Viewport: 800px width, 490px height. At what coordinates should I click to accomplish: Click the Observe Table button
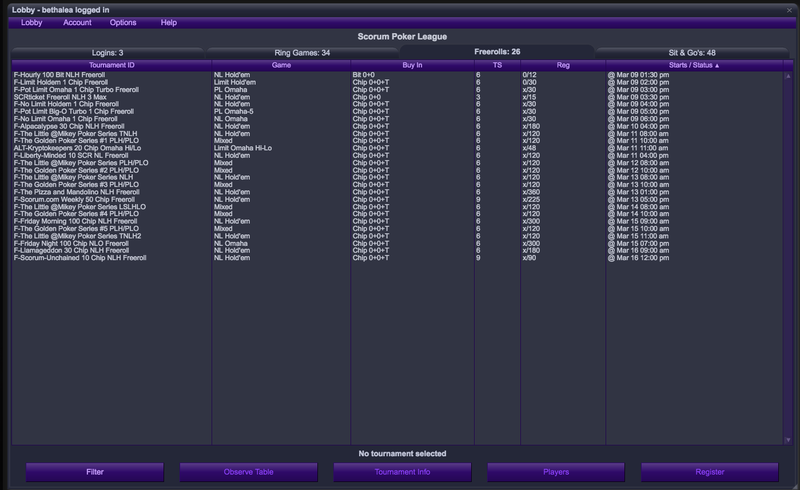pos(248,472)
